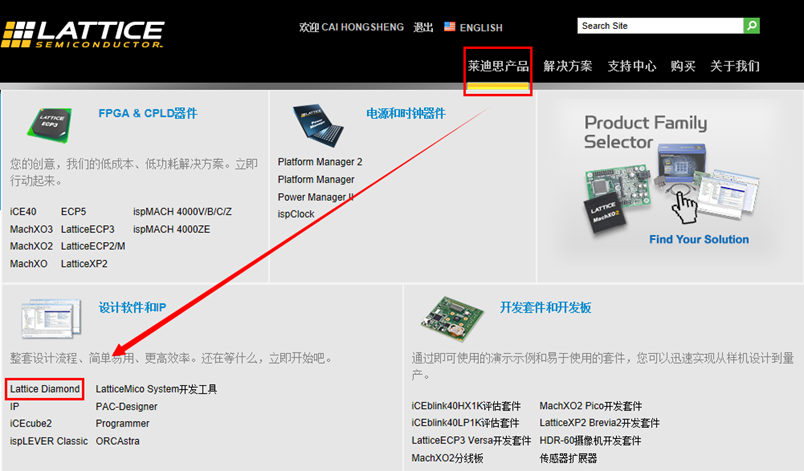Open the iCEcube2 software link
Viewport: 804px width, 471px height.
coord(31,423)
